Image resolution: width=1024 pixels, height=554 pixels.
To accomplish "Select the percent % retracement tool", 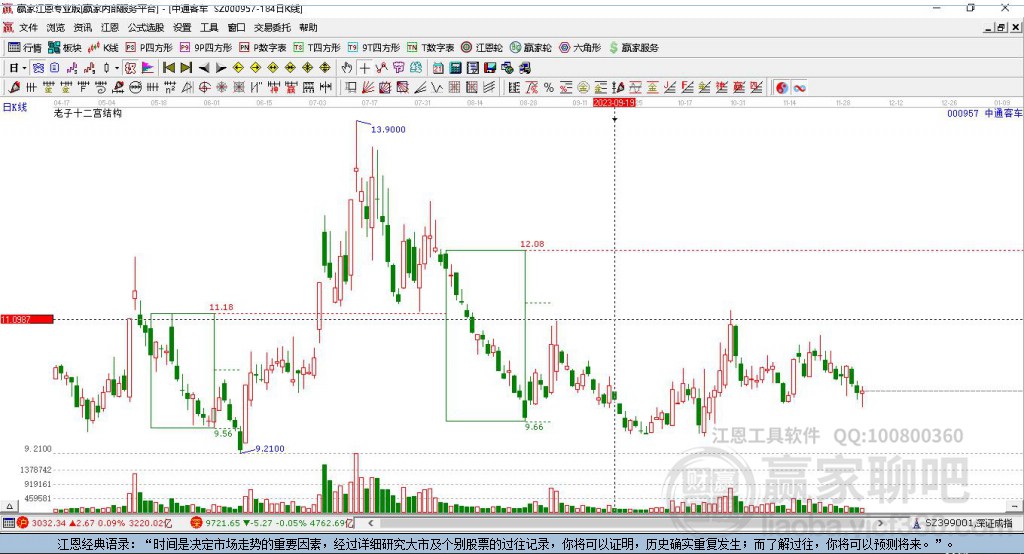I will [x=549, y=88].
